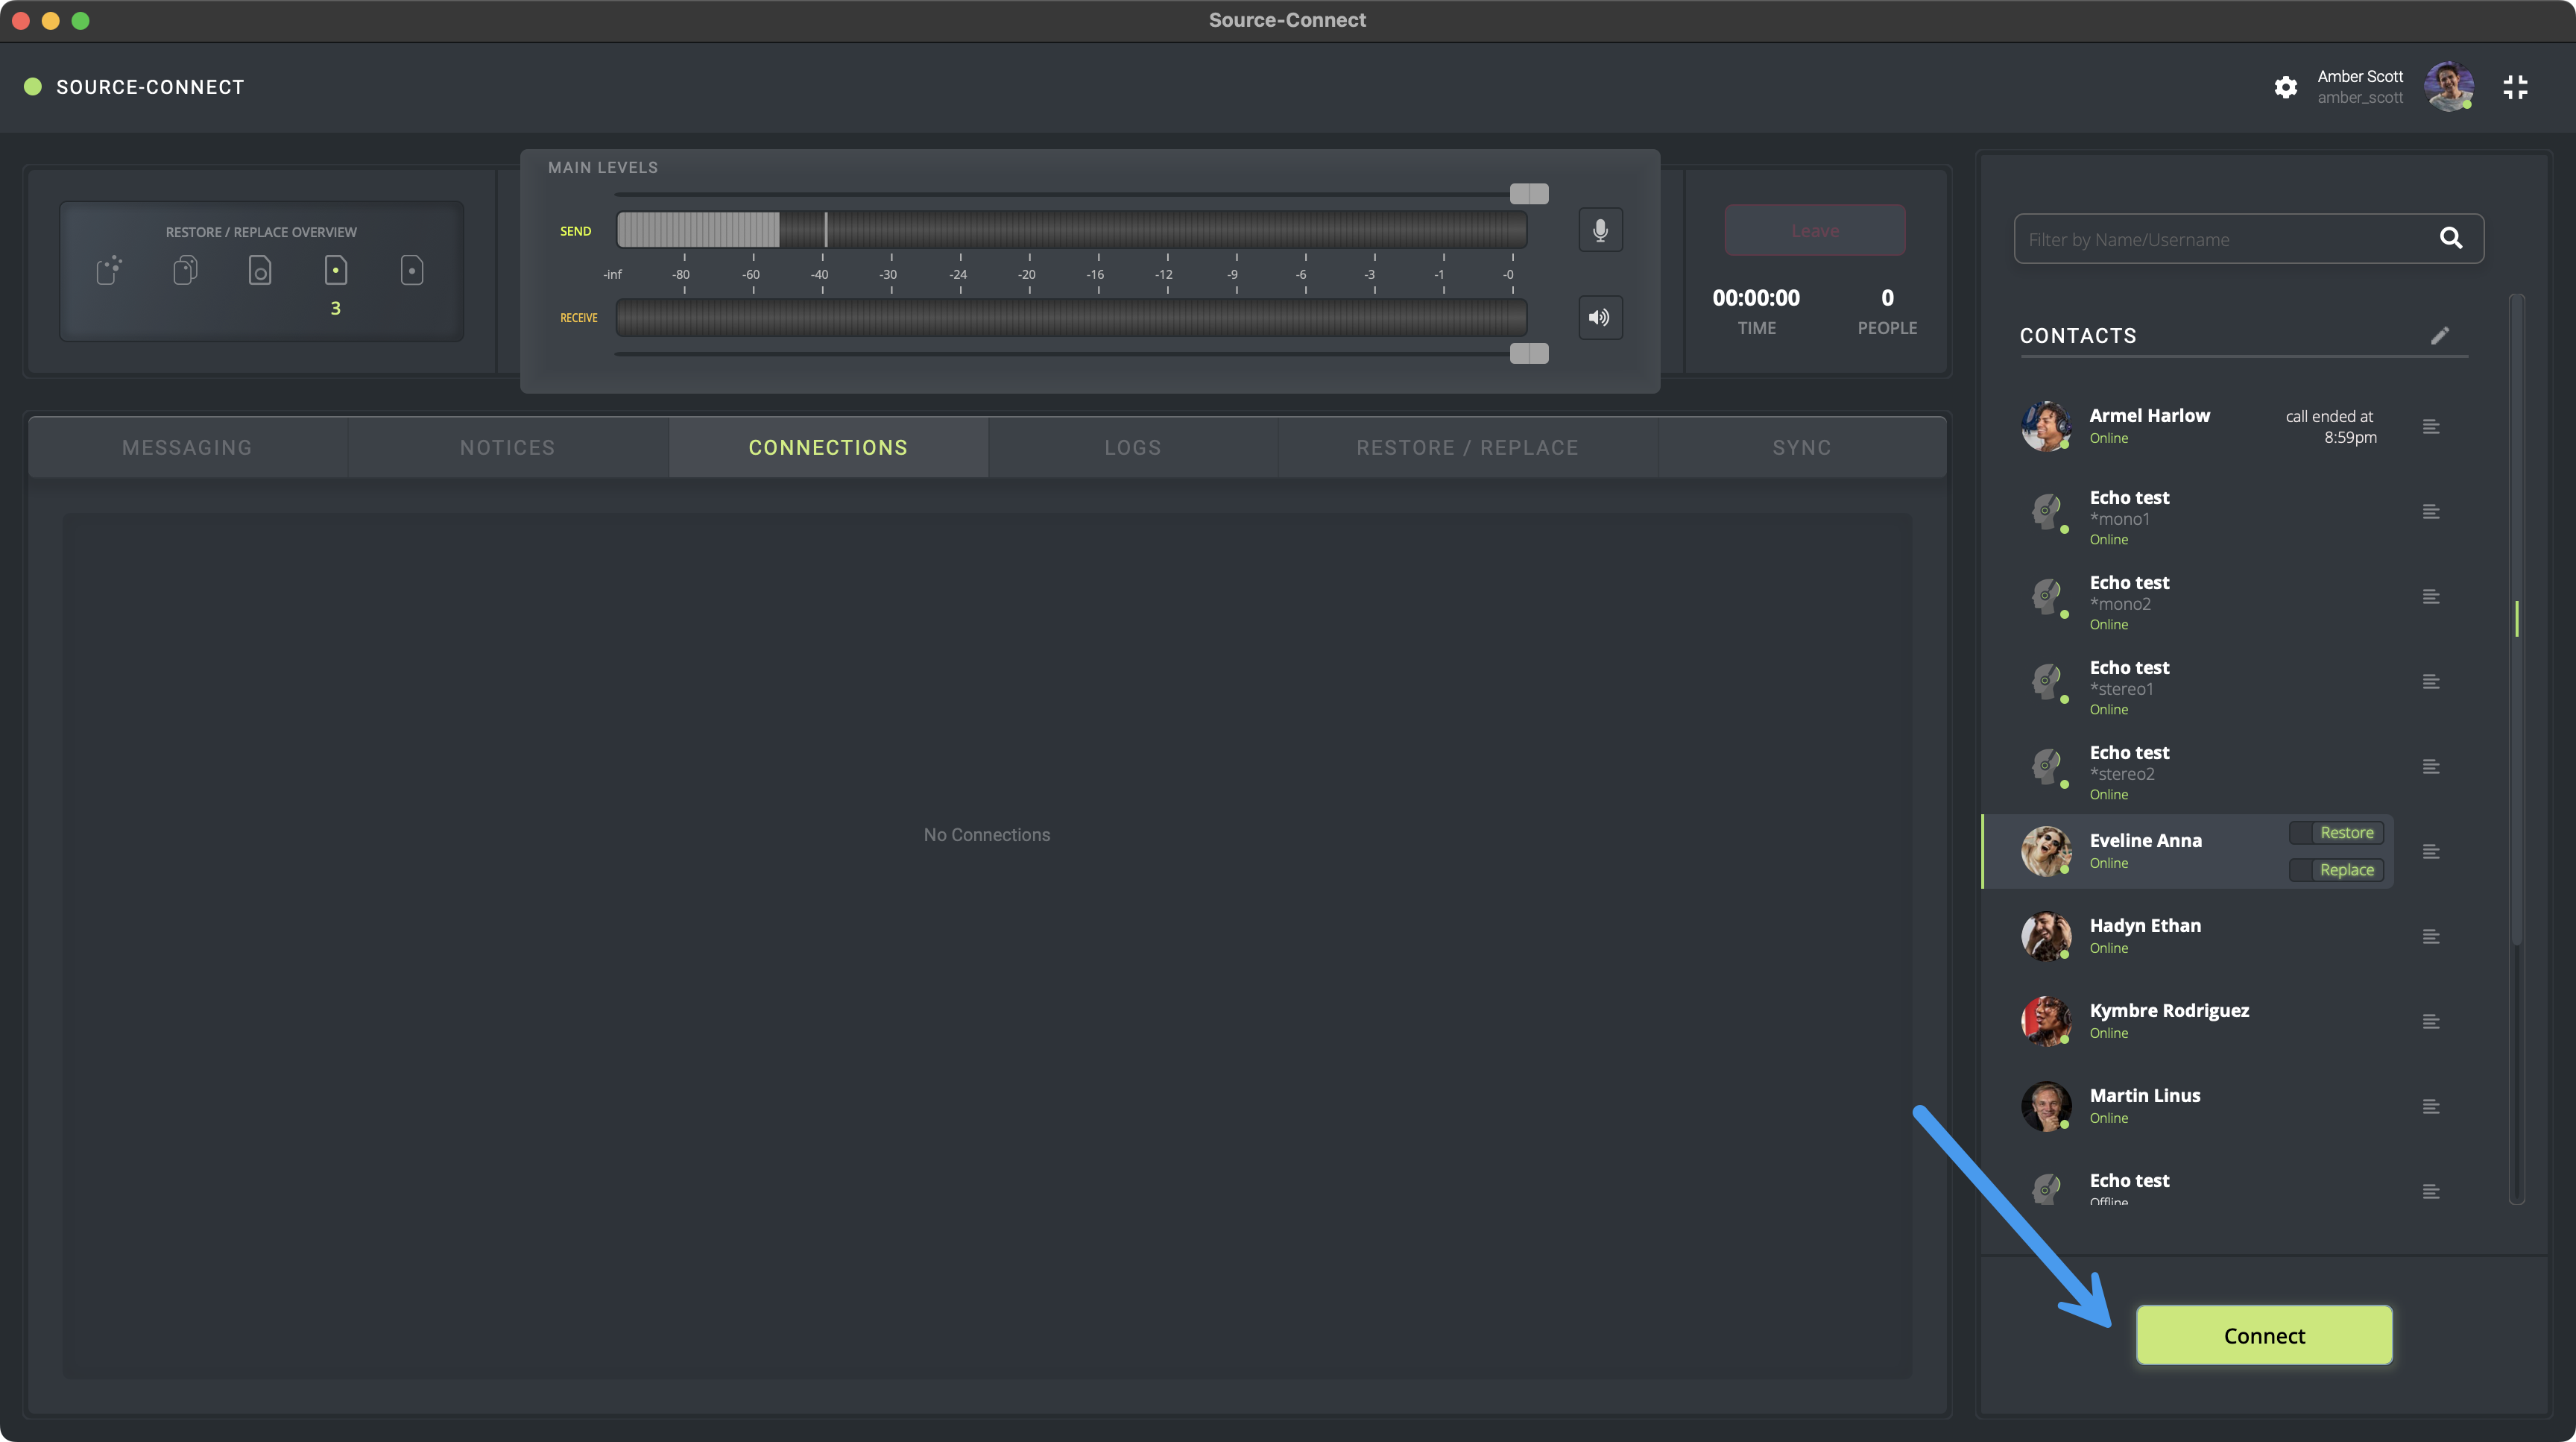Click the speaker icon for RECEIVE
This screenshot has width=2576, height=1442.
(x=1600, y=318)
